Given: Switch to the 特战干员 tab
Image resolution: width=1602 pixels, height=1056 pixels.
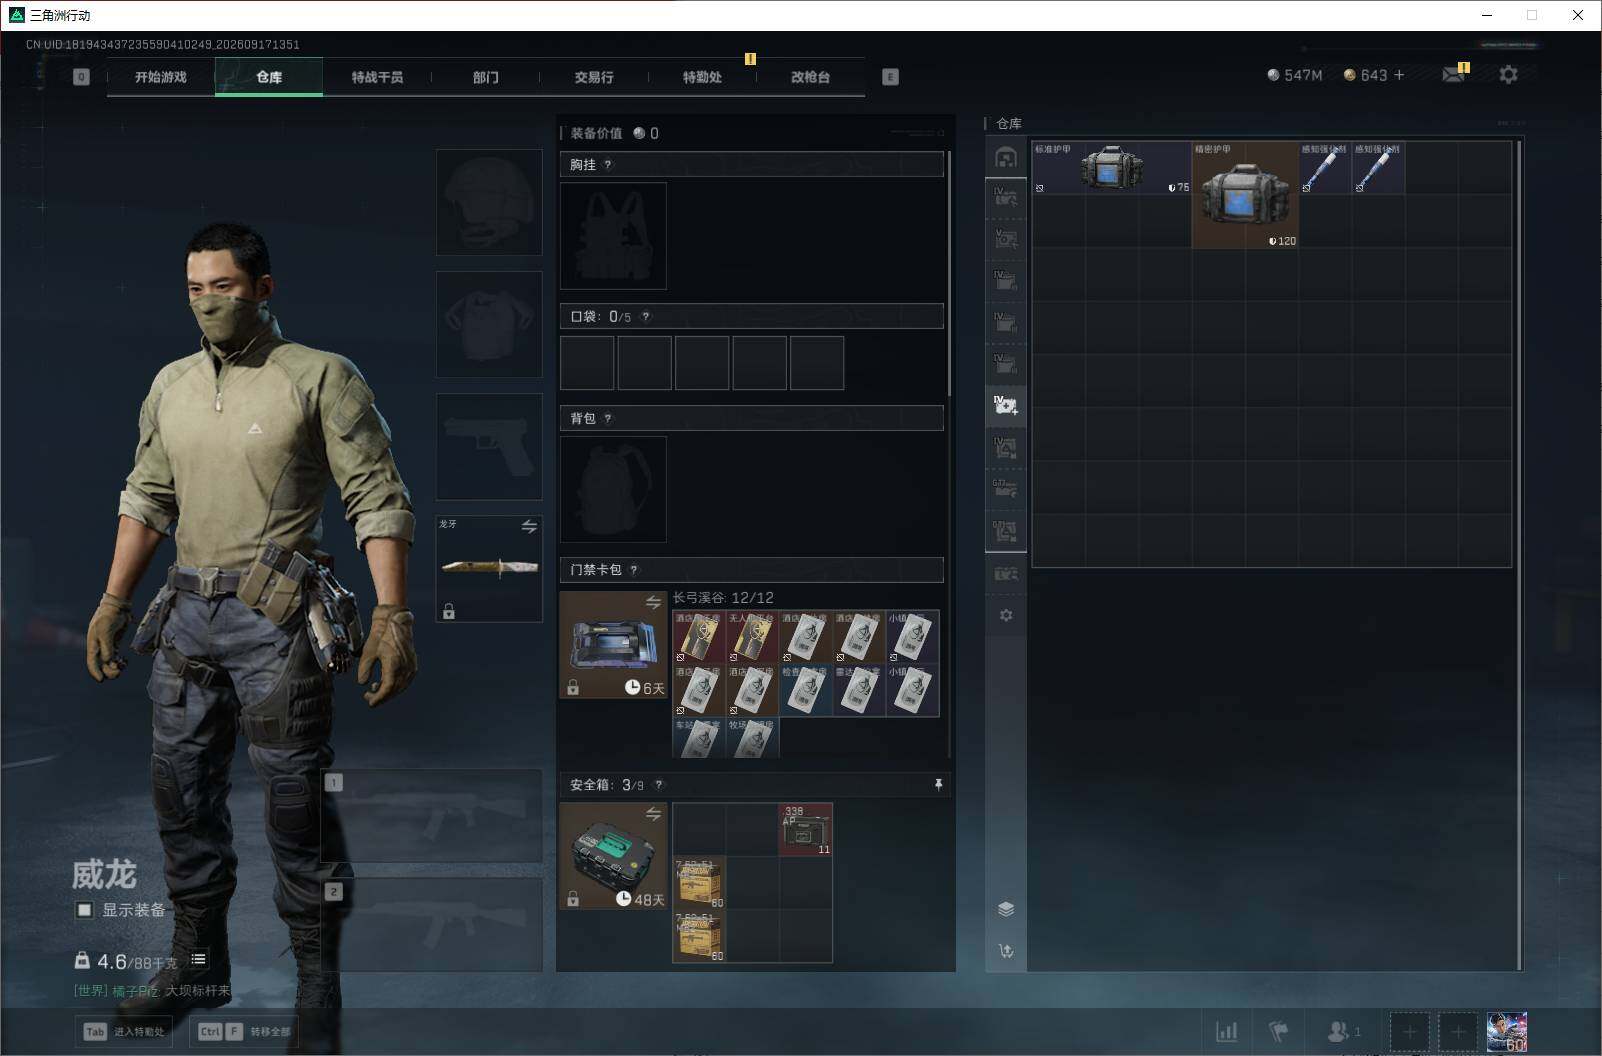Looking at the screenshot, I should [x=377, y=77].
